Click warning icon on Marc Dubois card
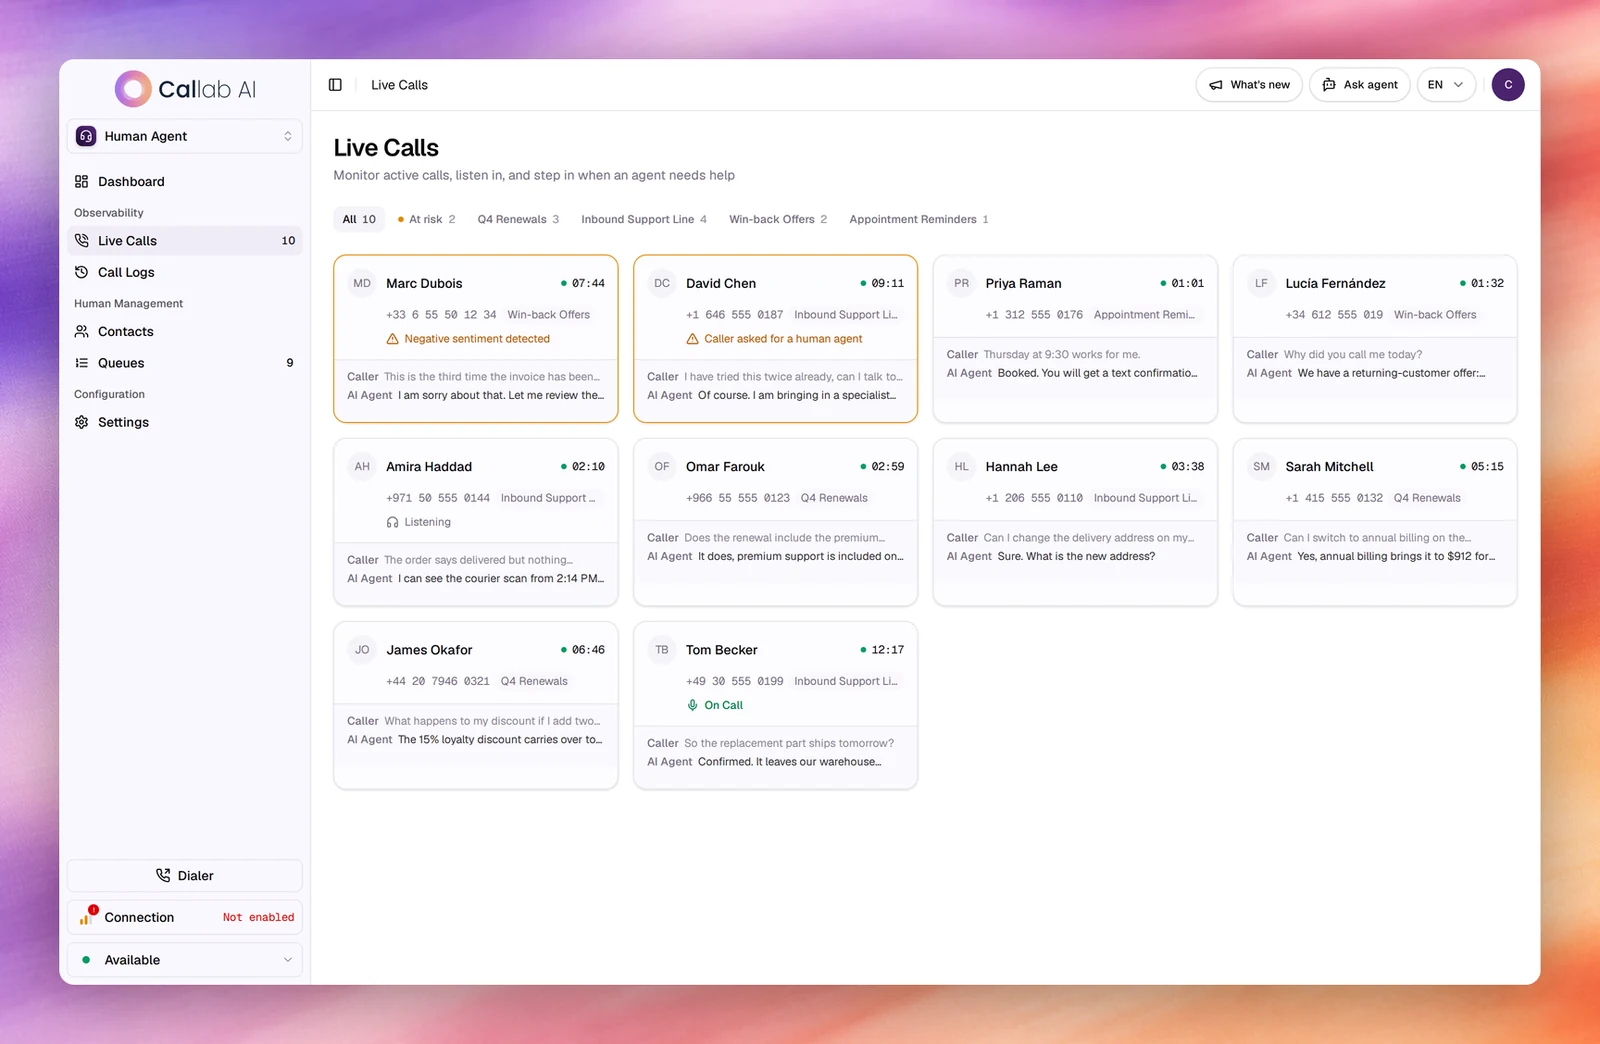The image size is (1600, 1044). [x=393, y=339]
